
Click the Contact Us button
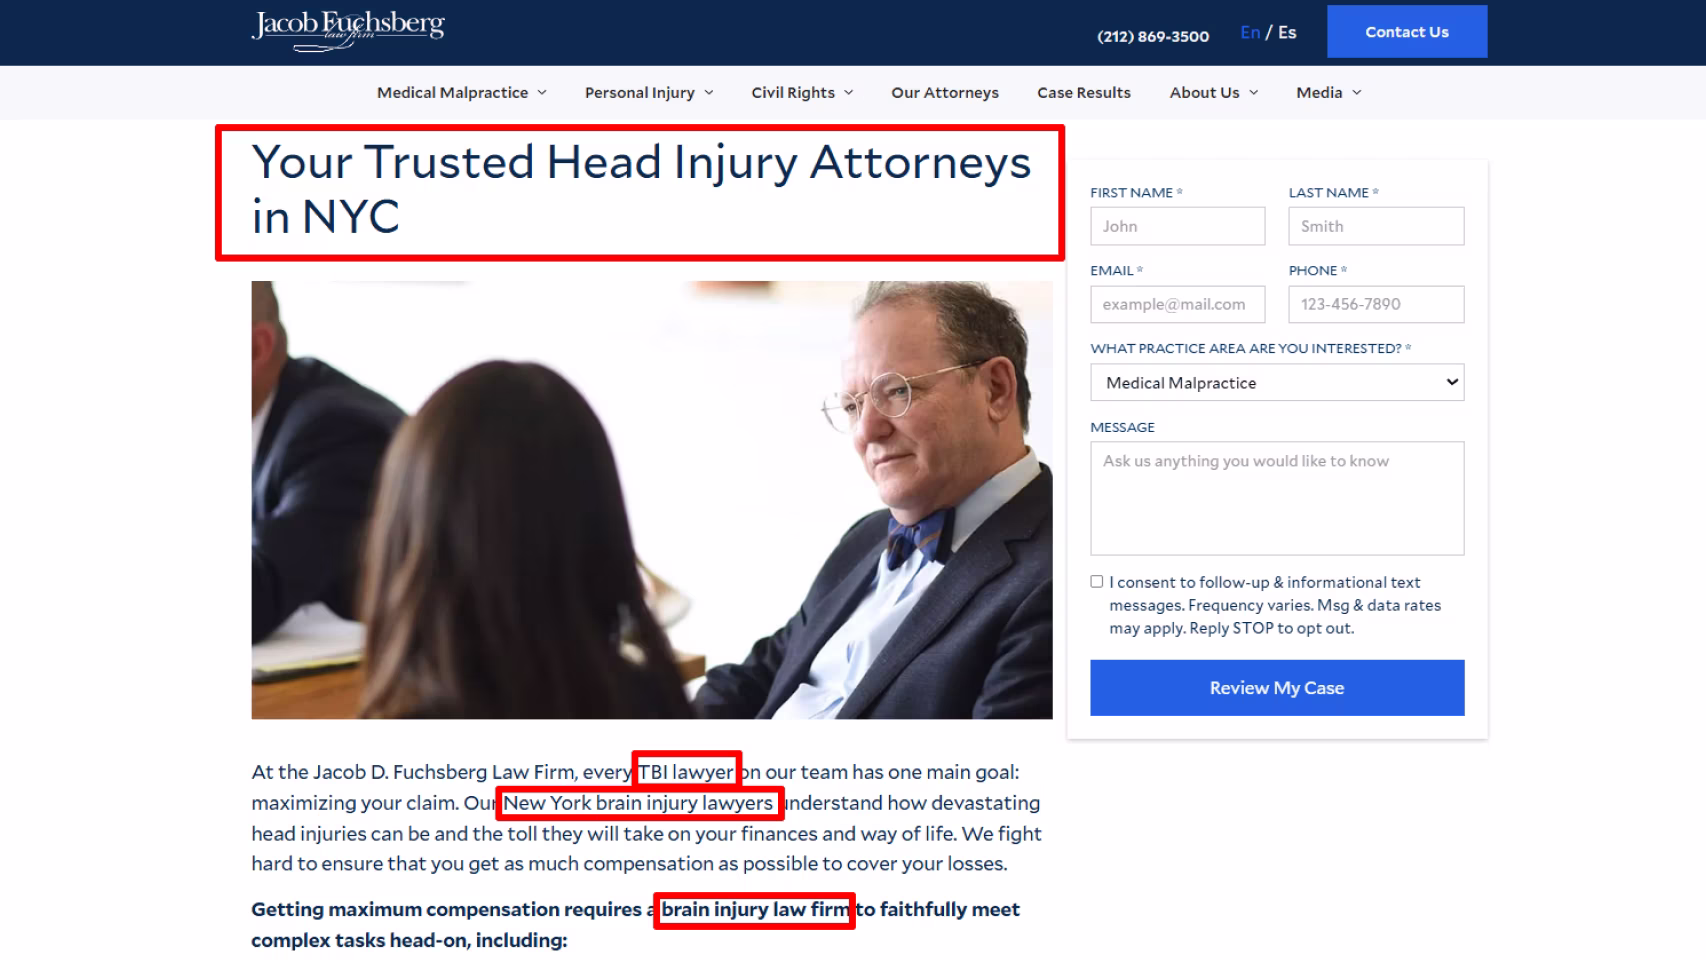click(x=1407, y=32)
